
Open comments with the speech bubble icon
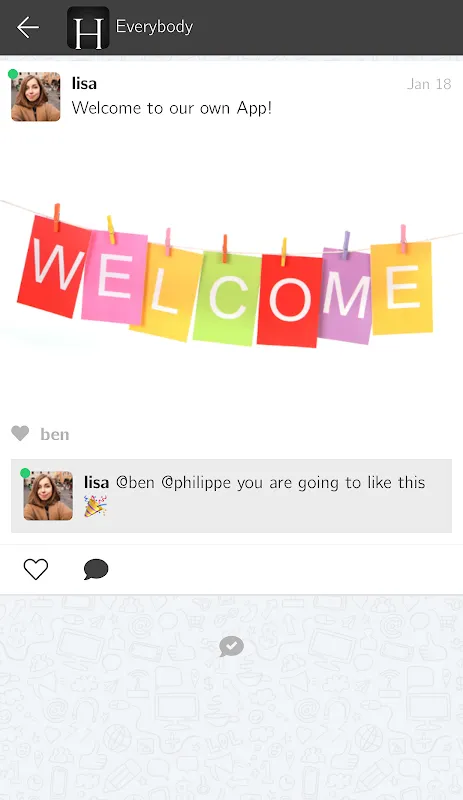pos(96,569)
